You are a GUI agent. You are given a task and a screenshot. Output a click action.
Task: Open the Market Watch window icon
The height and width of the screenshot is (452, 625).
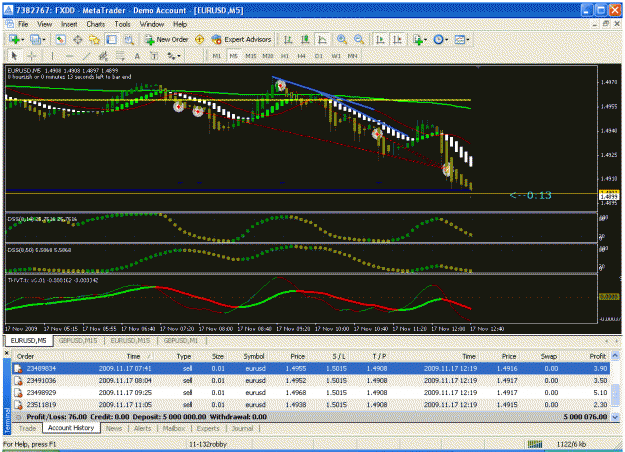[x=61, y=39]
